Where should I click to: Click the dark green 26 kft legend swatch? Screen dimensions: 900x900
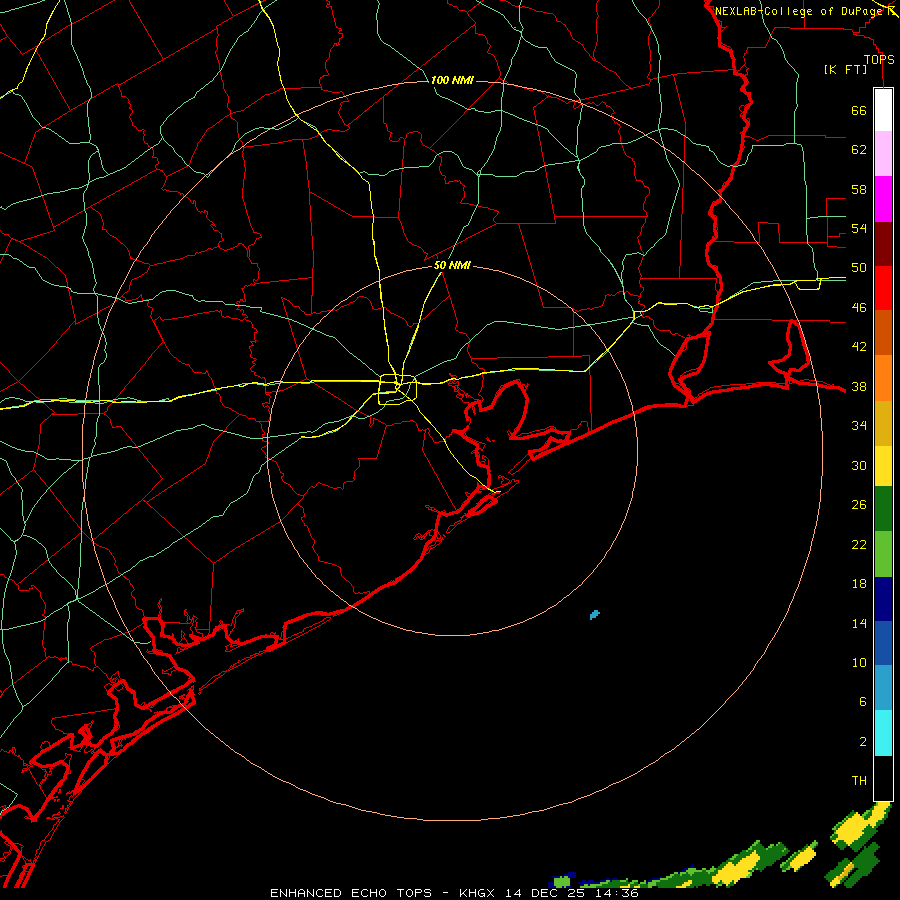pyautogui.click(x=883, y=509)
